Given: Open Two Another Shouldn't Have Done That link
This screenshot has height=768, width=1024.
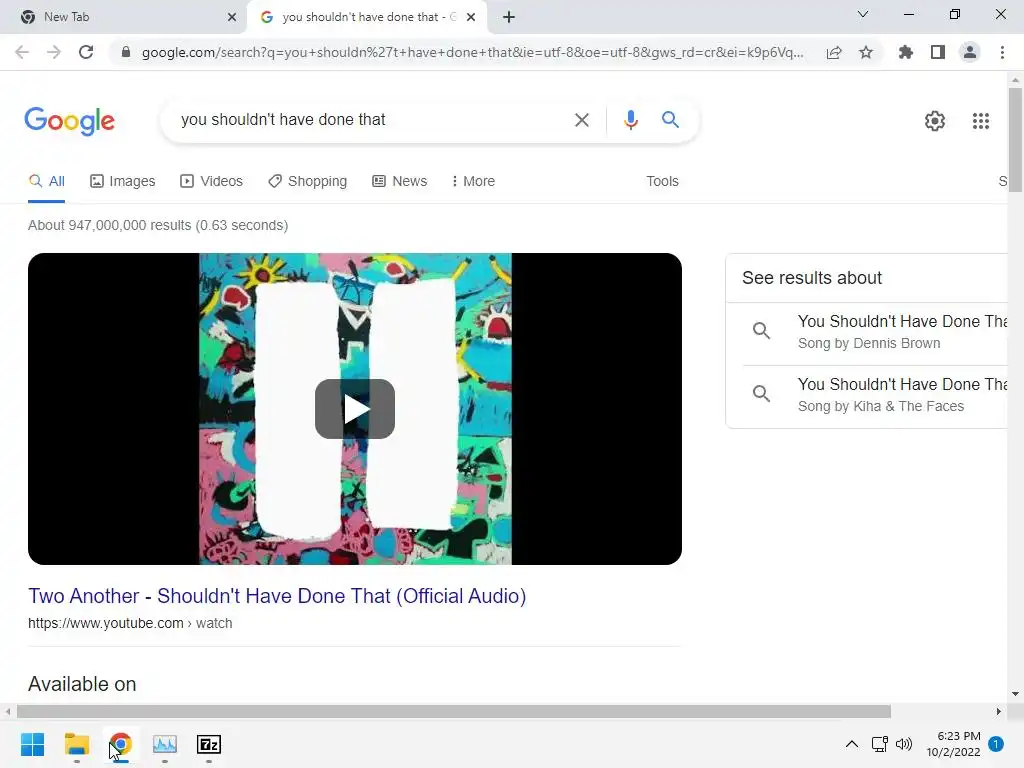Looking at the screenshot, I should 277,596.
